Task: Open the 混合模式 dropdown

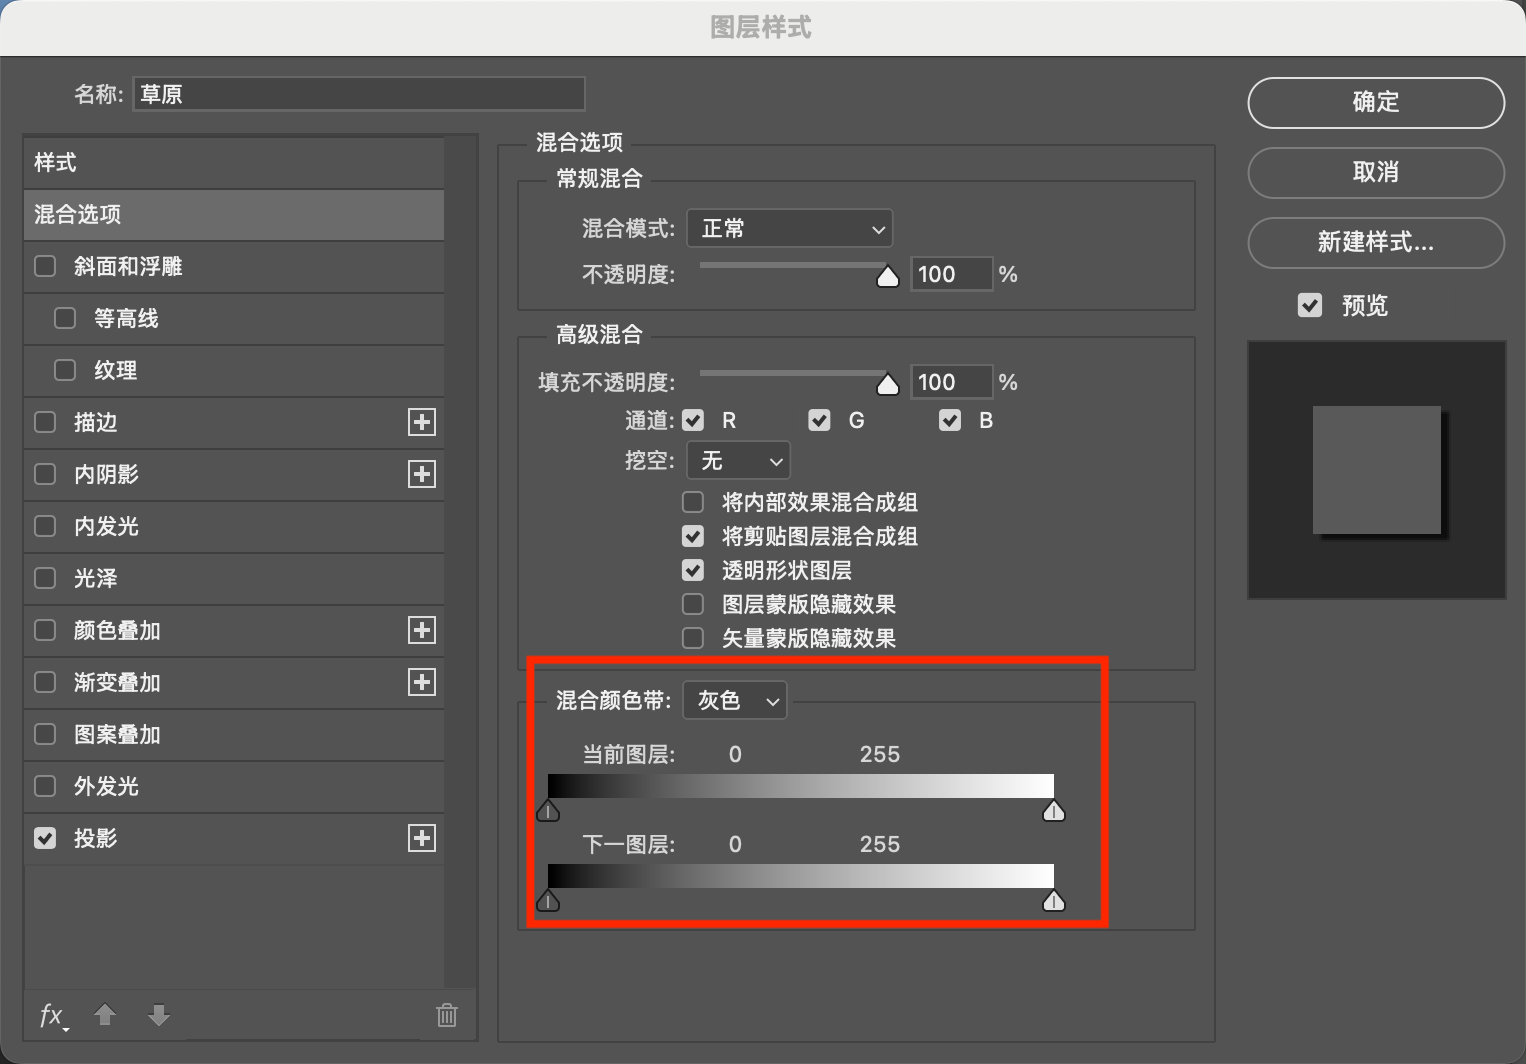Action: (x=789, y=229)
